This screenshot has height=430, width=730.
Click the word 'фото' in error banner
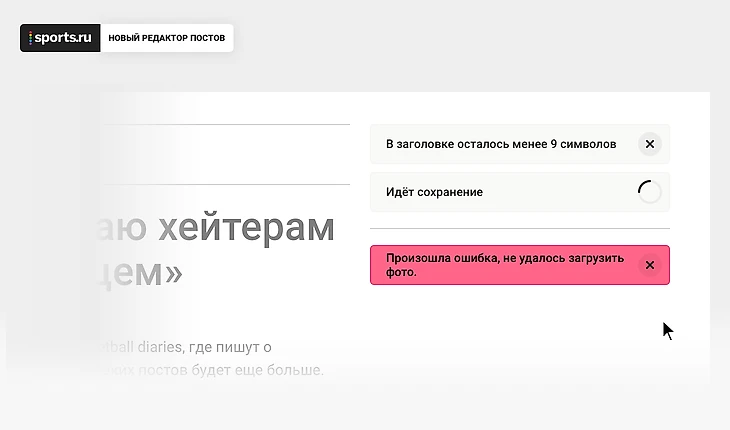click(x=401, y=272)
